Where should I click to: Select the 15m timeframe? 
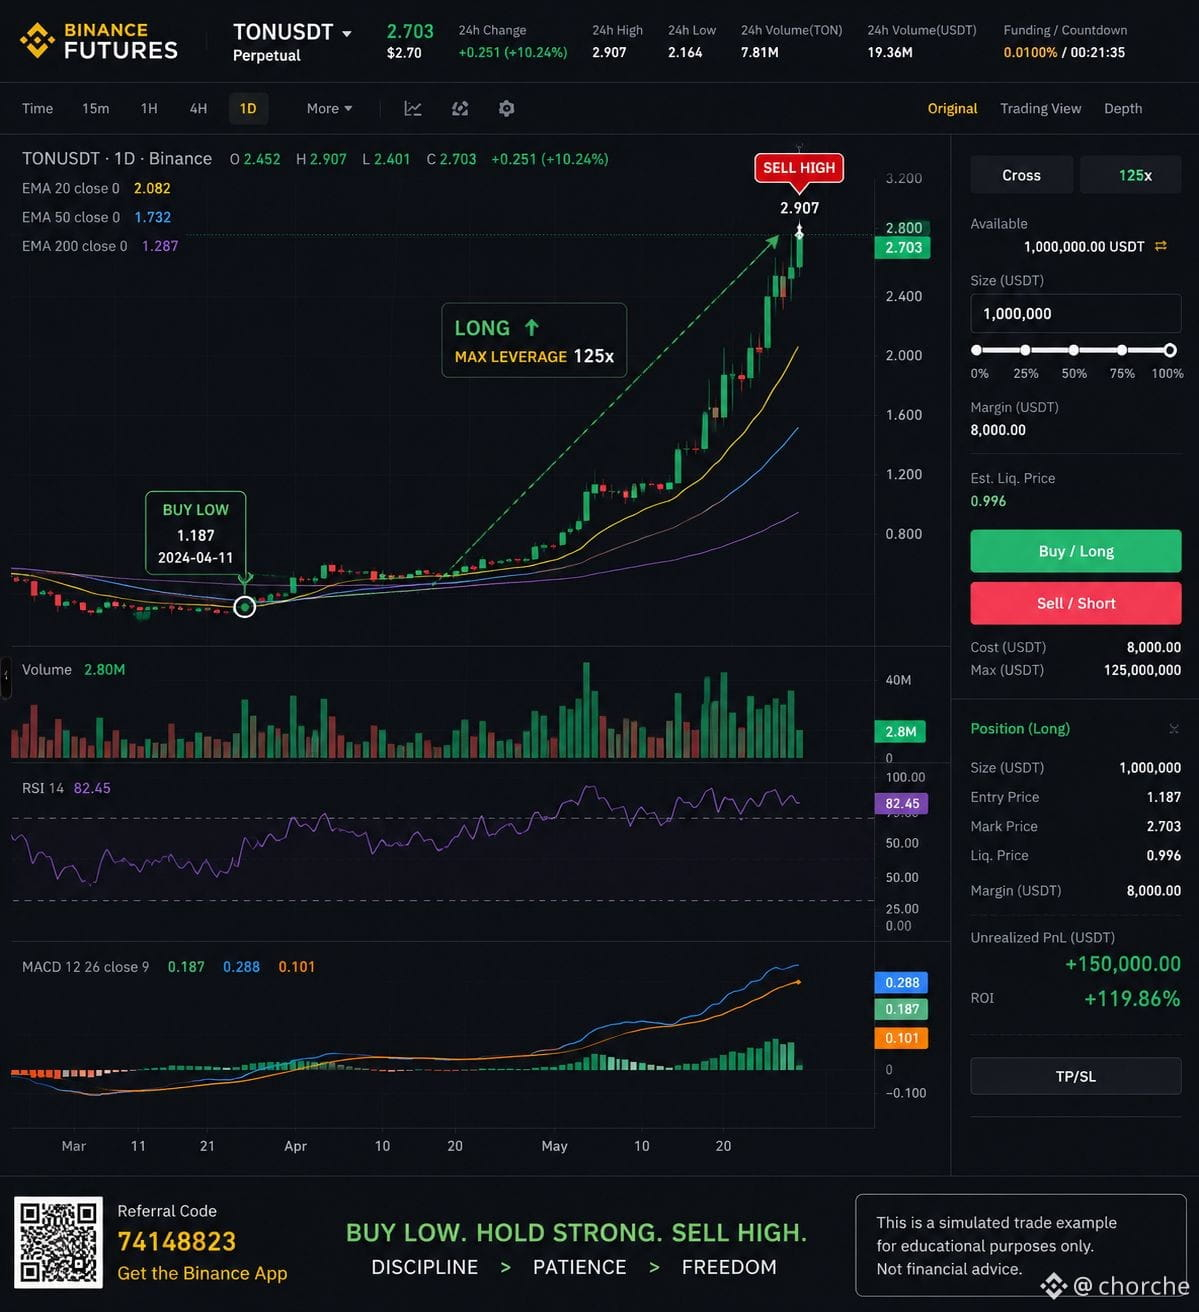(96, 108)
